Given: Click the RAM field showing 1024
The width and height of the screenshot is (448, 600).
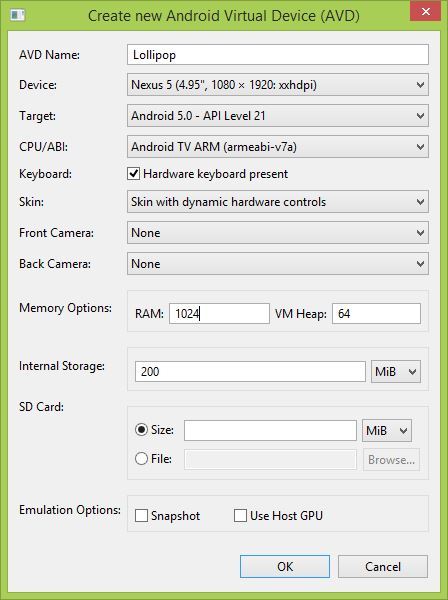Looking at the screenshot, I should [x=219, y=314].
